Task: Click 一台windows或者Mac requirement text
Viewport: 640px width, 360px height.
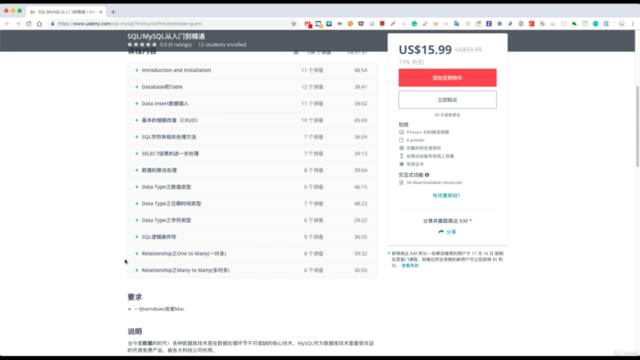Action: pyautogui.click(x=159, y=309)
